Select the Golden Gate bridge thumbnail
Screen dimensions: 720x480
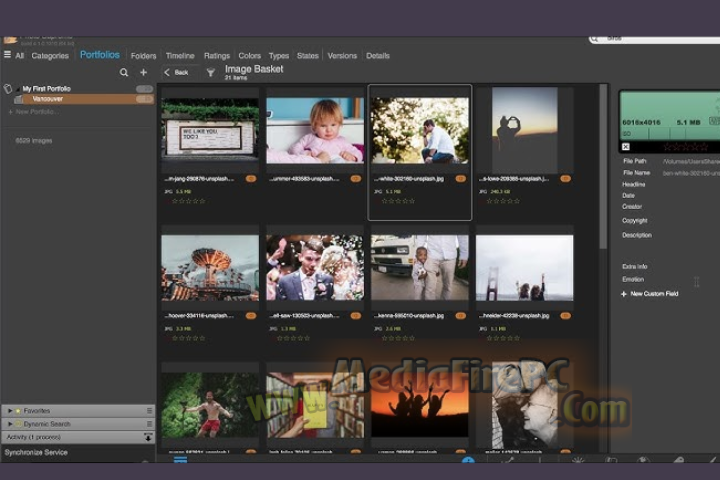point(524,268)
